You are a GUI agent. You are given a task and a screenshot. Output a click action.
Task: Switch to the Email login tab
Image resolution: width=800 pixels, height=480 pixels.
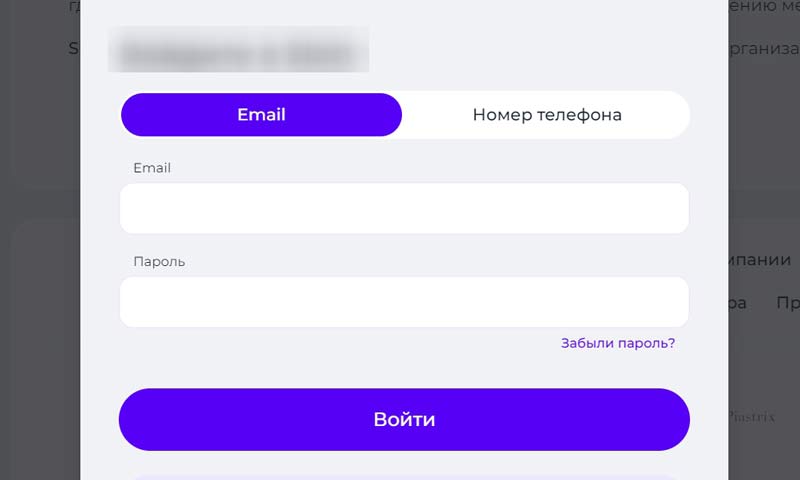tap(261, 115)
